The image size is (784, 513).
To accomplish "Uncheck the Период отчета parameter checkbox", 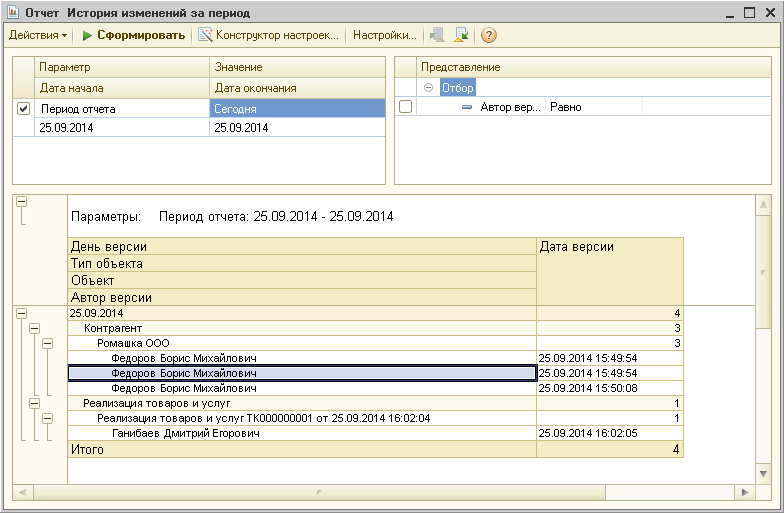I will pyautogui.click(x=24, y=108).
